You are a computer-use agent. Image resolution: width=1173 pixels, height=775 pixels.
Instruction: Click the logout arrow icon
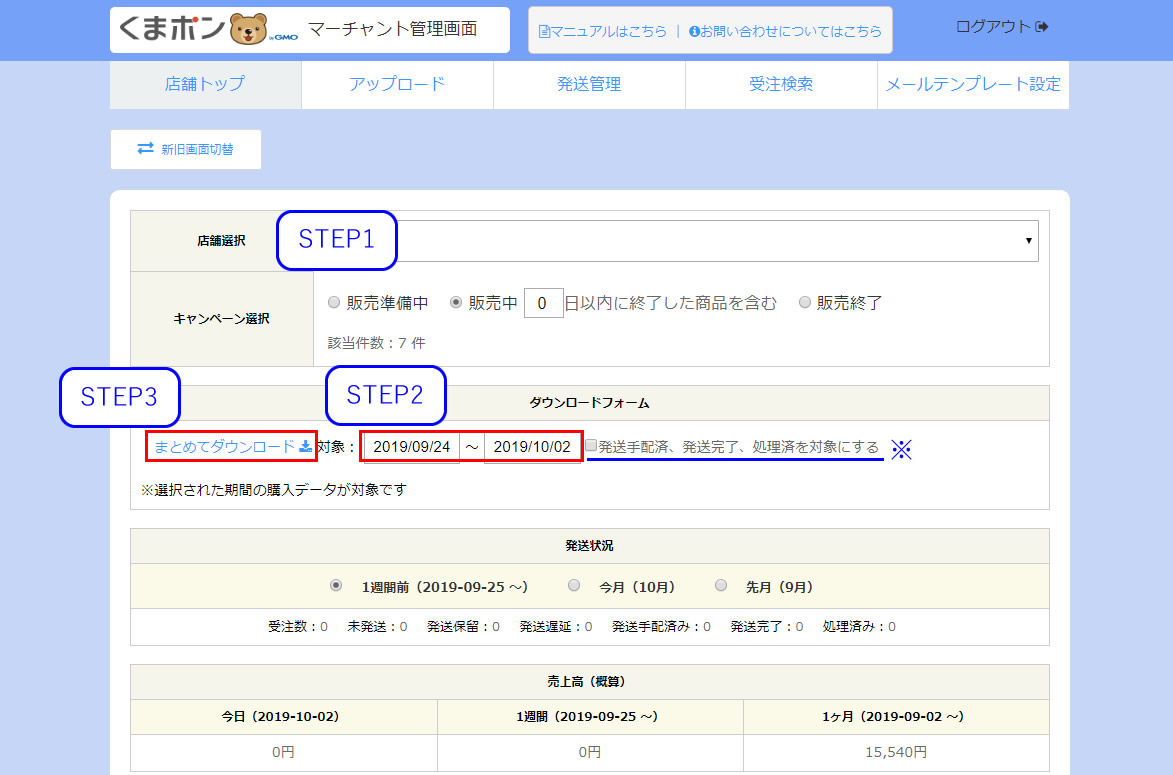coord(1042,26)
